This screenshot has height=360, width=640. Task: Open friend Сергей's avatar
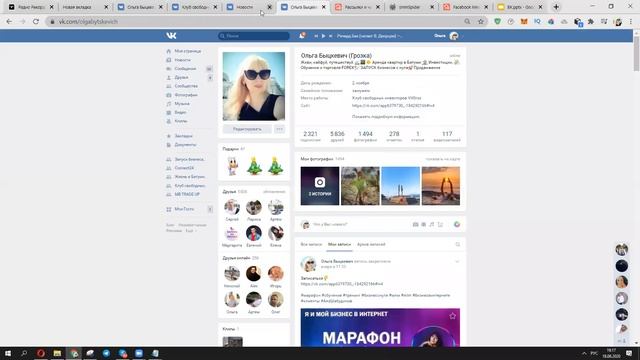[x=232, y=207]
